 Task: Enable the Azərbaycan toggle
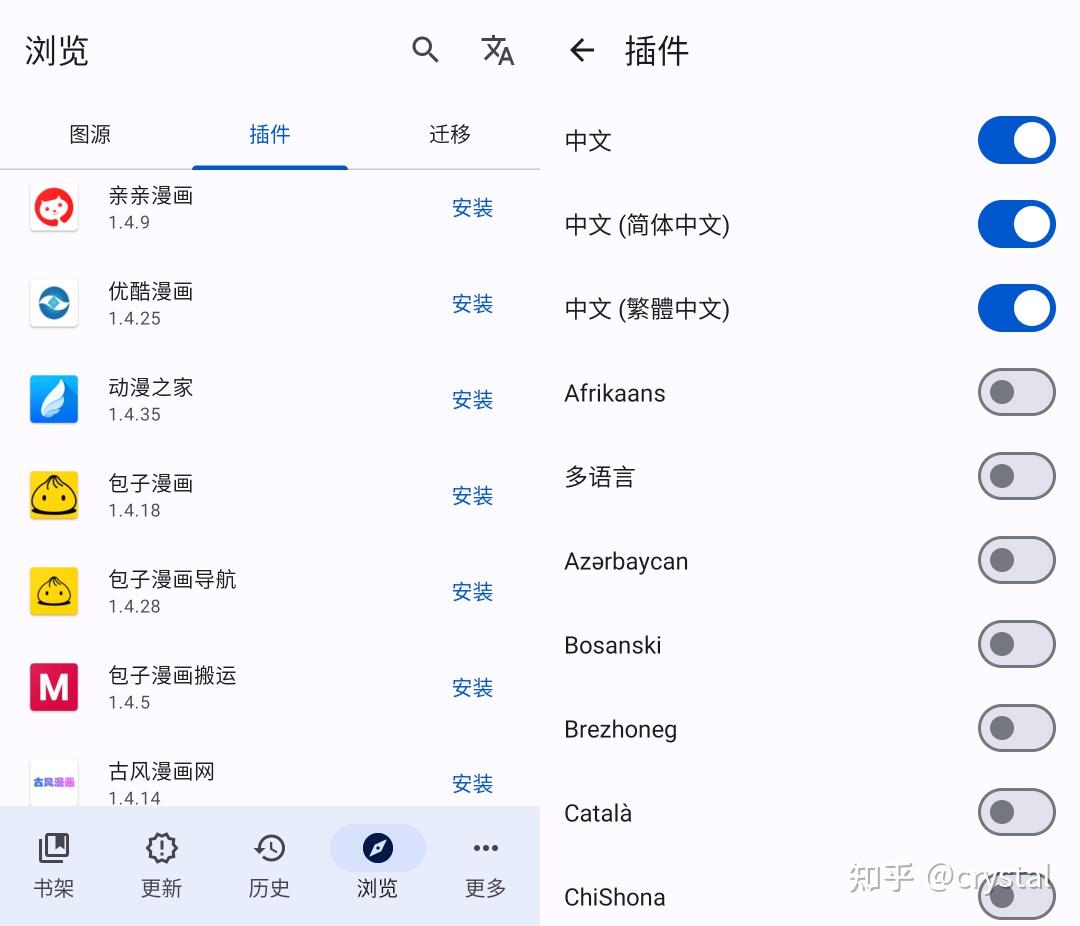[x=1017, y=560]
